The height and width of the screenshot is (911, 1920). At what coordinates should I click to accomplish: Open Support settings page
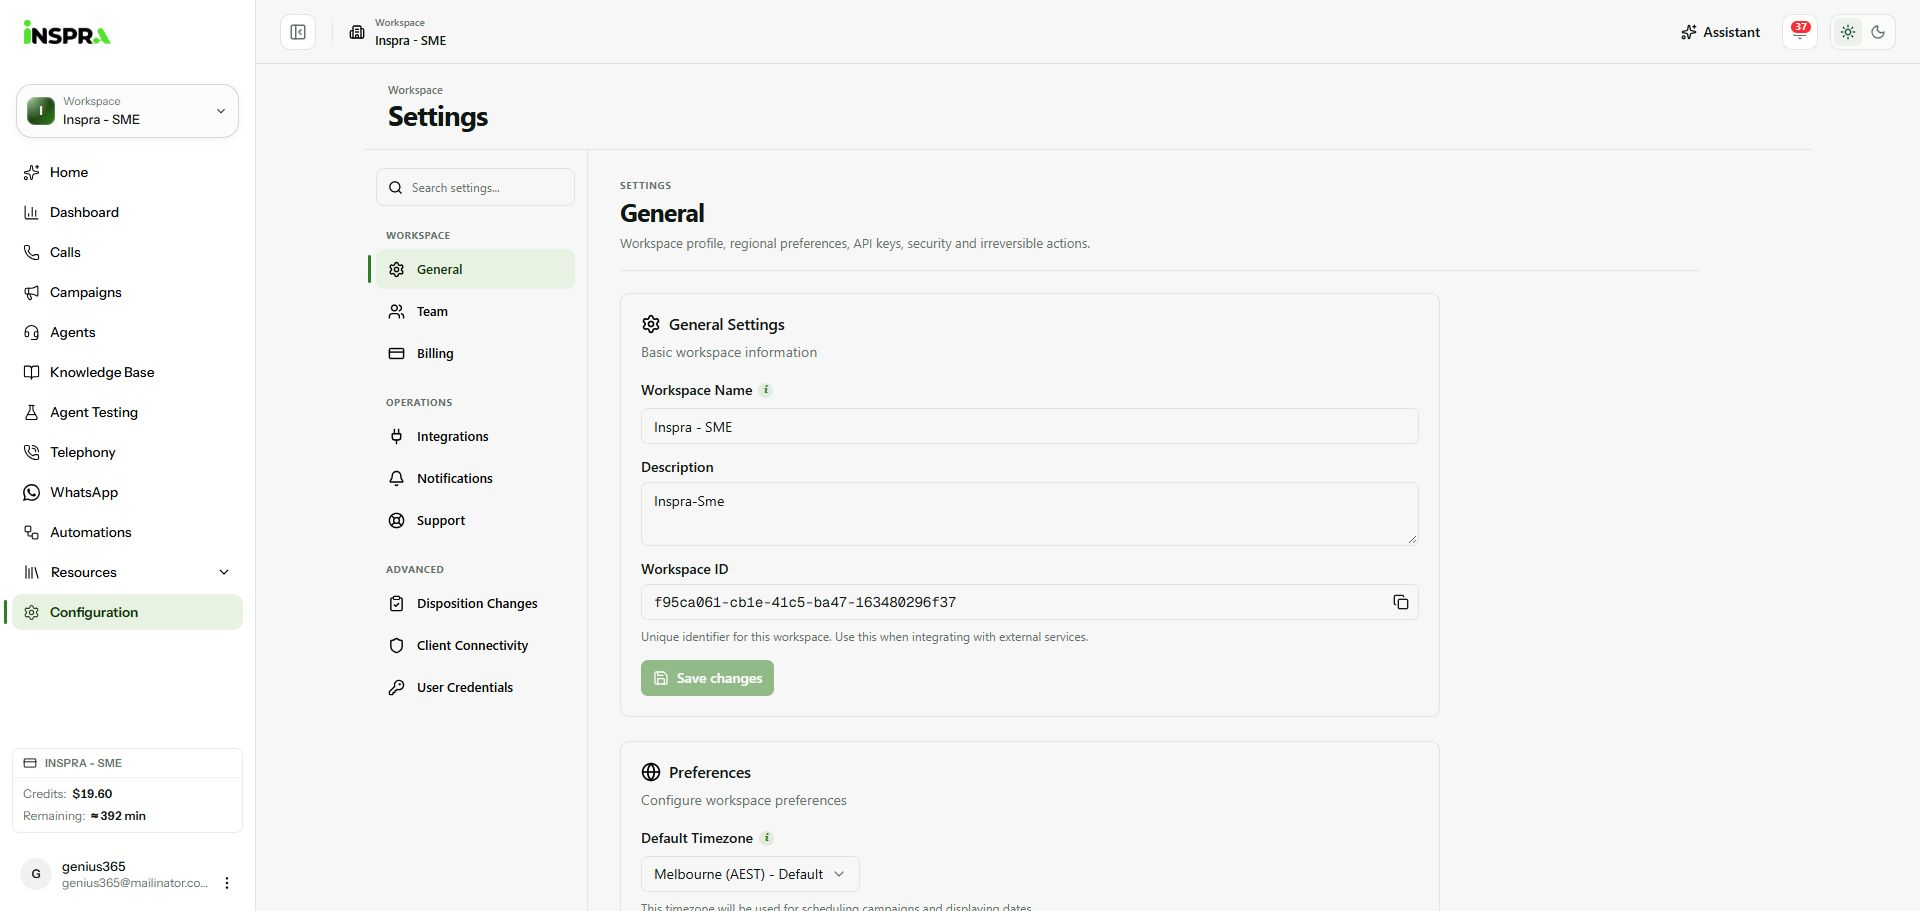(475, 520)
